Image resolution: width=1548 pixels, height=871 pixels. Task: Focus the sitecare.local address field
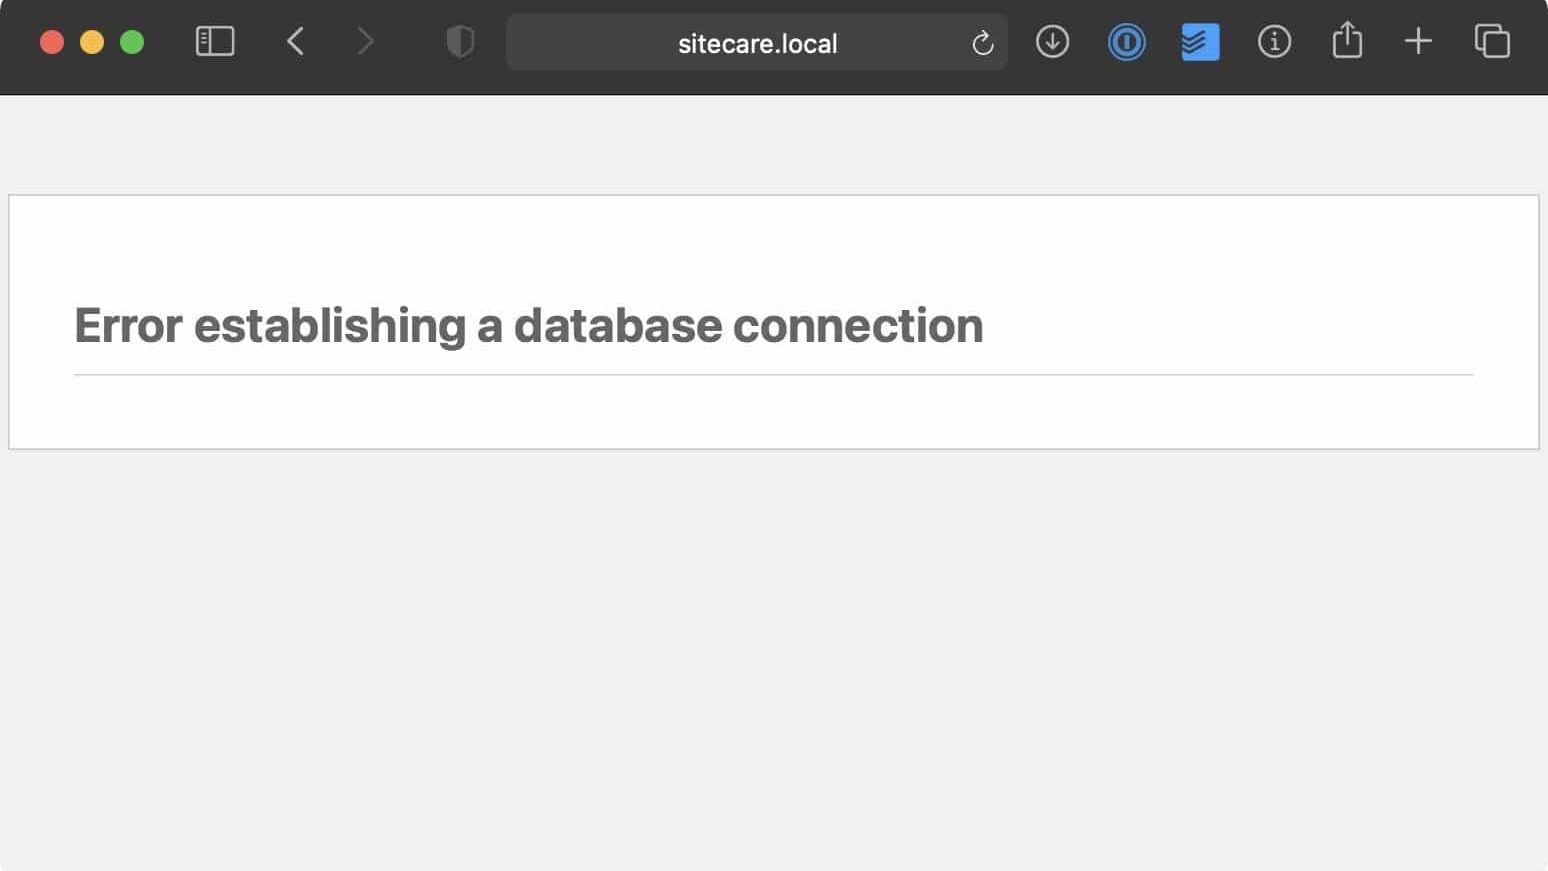(x=757, y=43)
